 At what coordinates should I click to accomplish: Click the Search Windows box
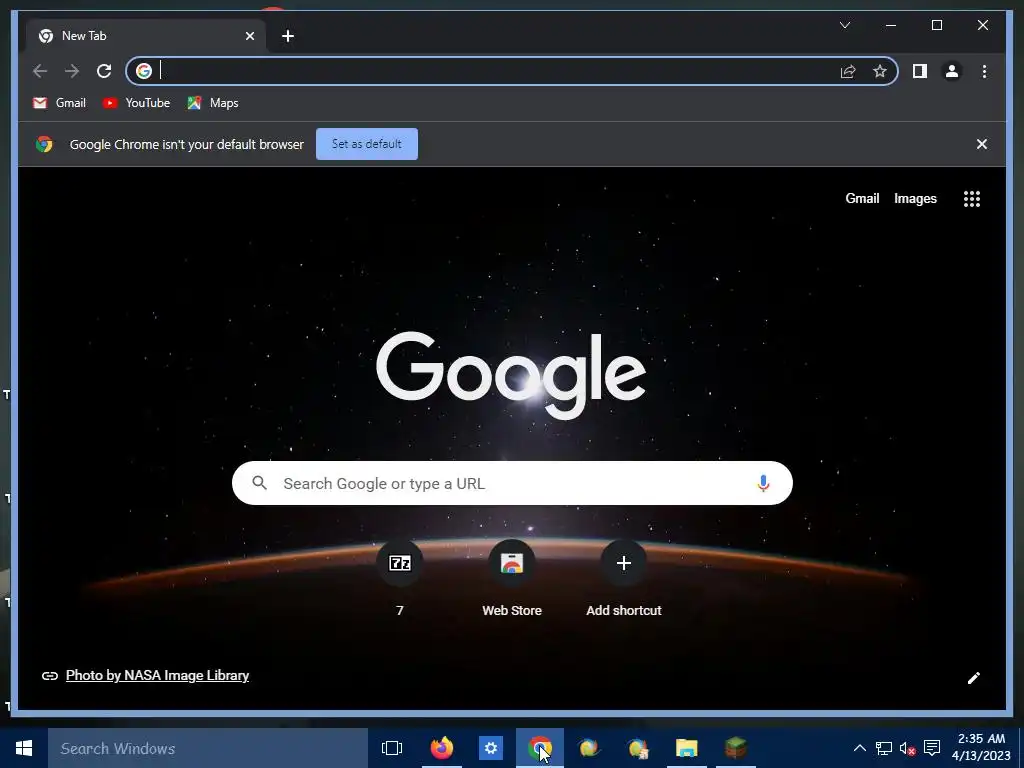(208, 748)
